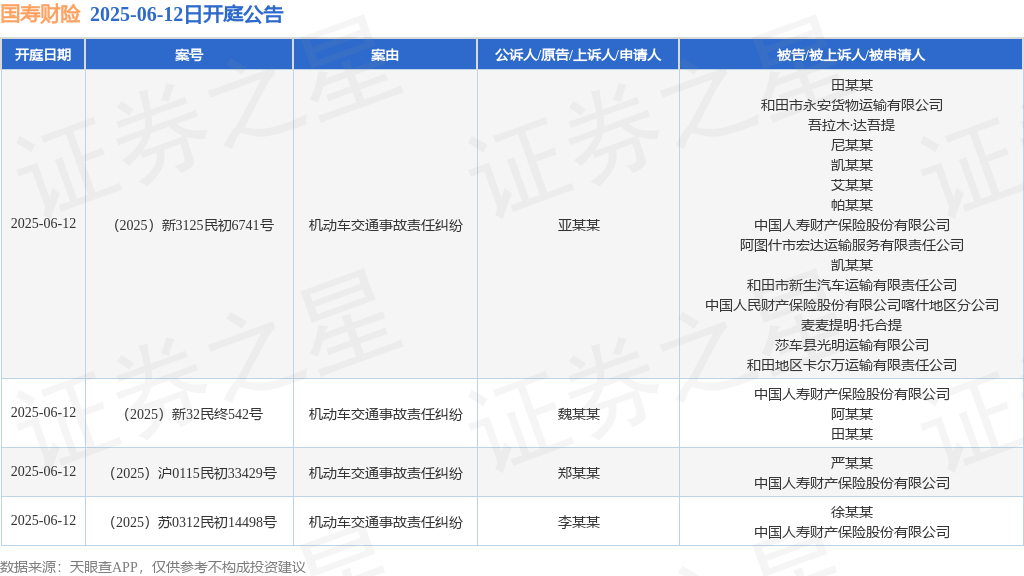
Task: Click the date in the 李某某 row
Action: tap(43, 520)
